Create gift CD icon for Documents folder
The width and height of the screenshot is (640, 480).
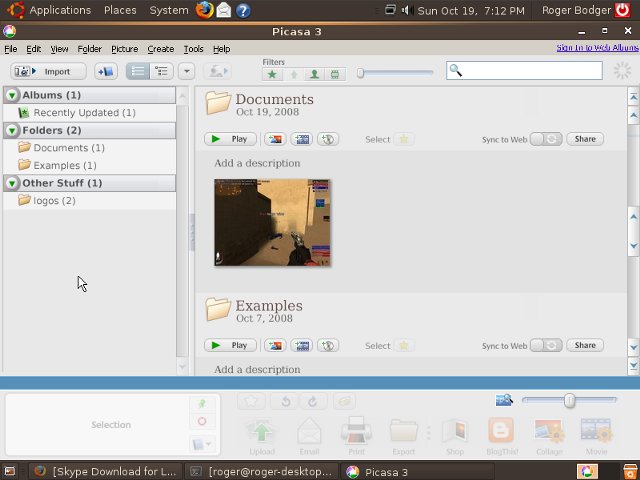pyautogui.click(x=328, y=139)
